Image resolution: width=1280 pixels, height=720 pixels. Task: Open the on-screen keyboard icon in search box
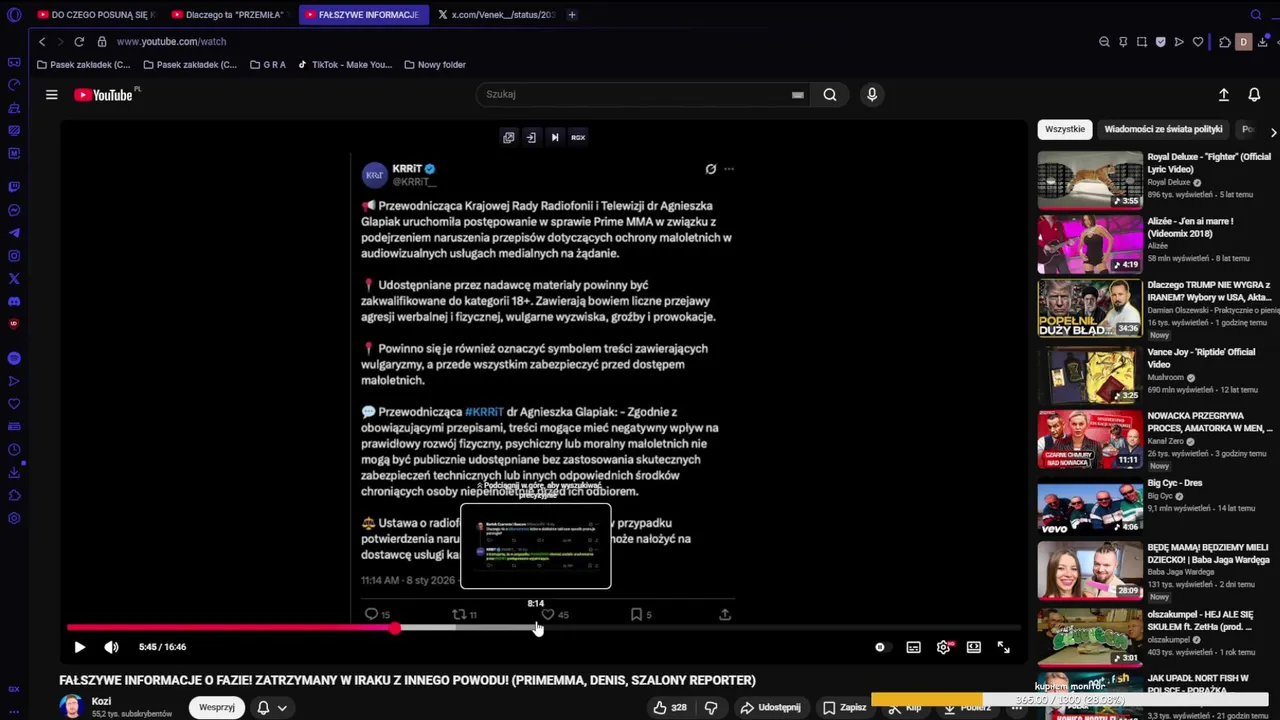click(797, 95)
